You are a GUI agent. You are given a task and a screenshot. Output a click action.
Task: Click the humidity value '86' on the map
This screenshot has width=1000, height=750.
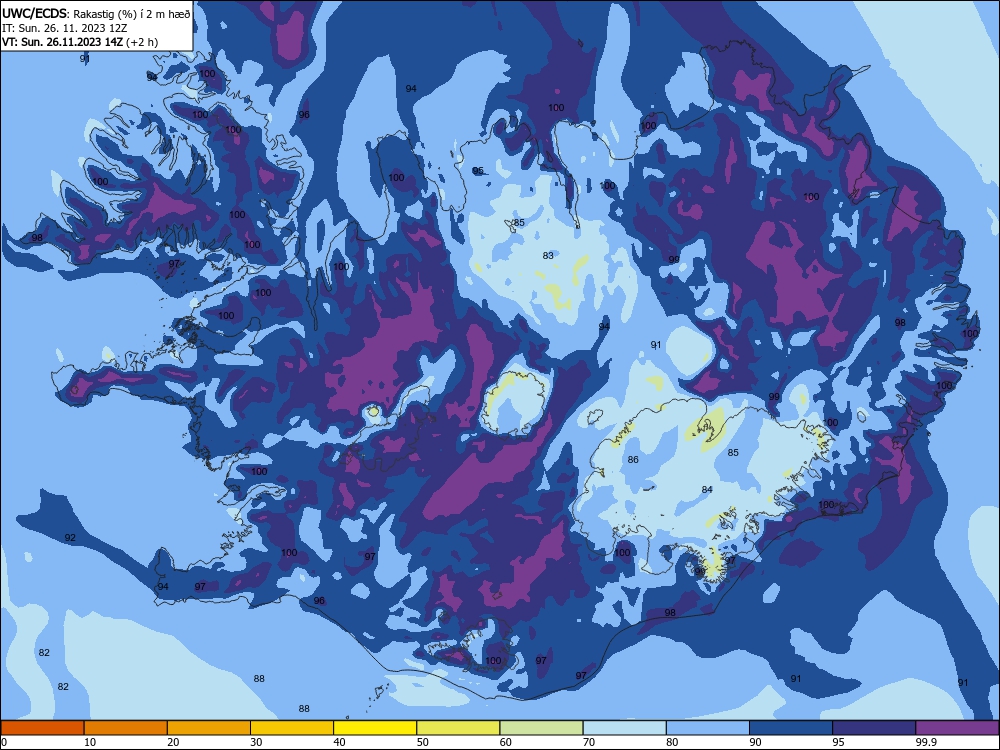click(x=633, y=459)
